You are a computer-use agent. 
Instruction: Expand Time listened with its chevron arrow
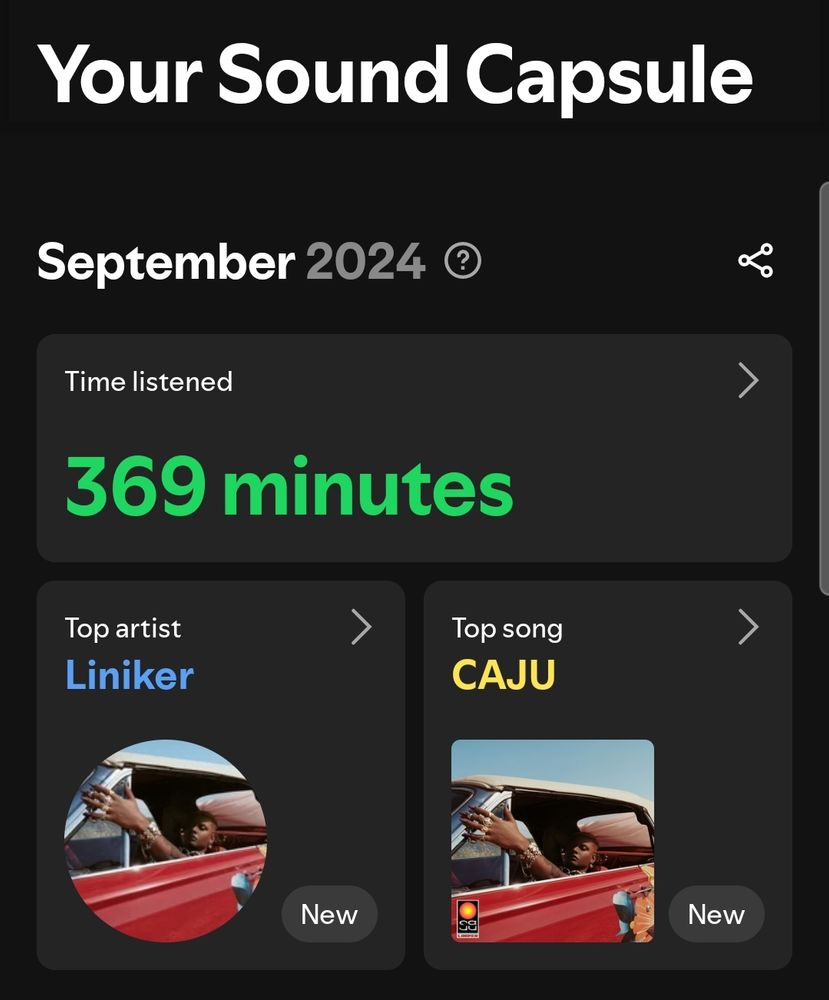point(748,381)
